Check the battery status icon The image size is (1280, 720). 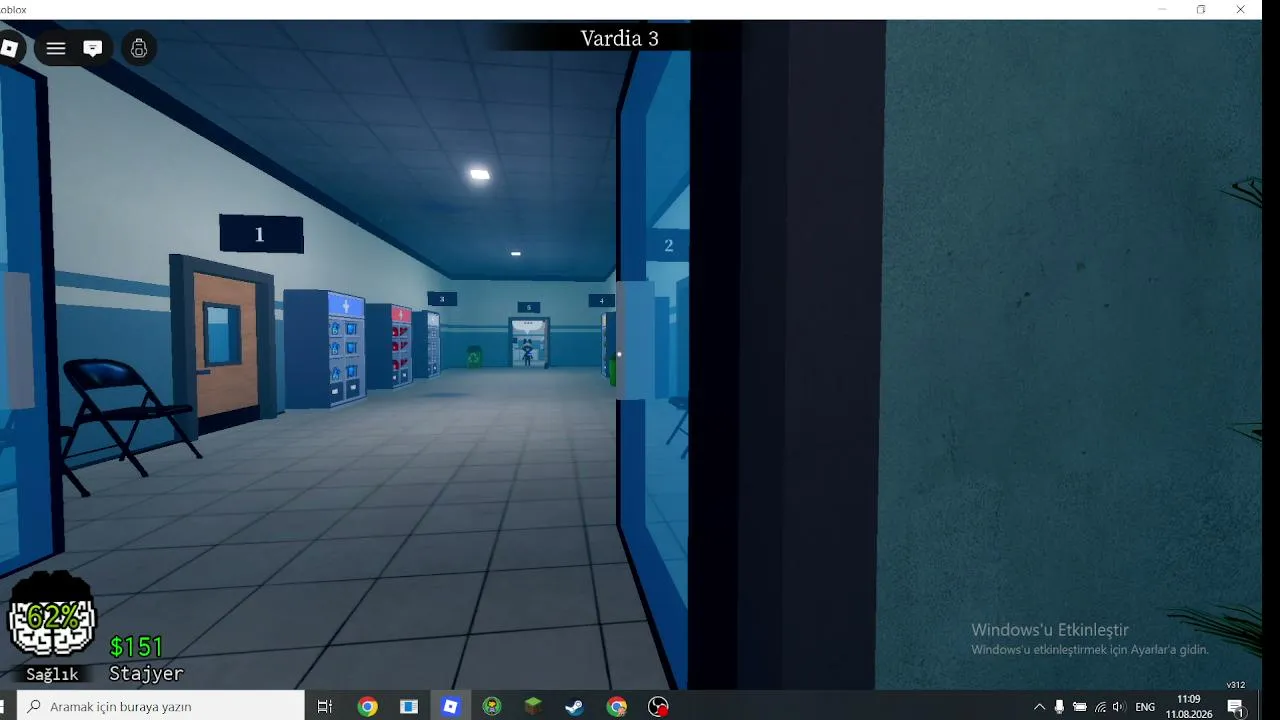1080,707
